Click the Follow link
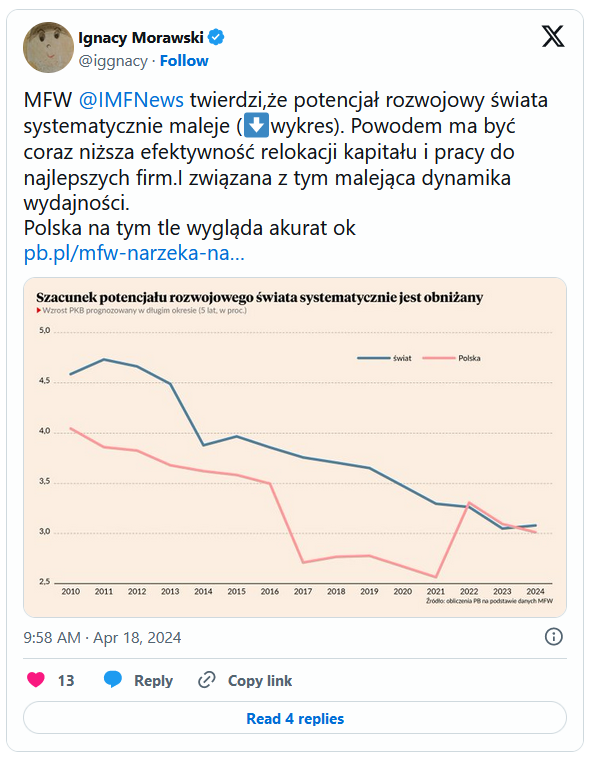The image size is (591, 760). [184, 61]
